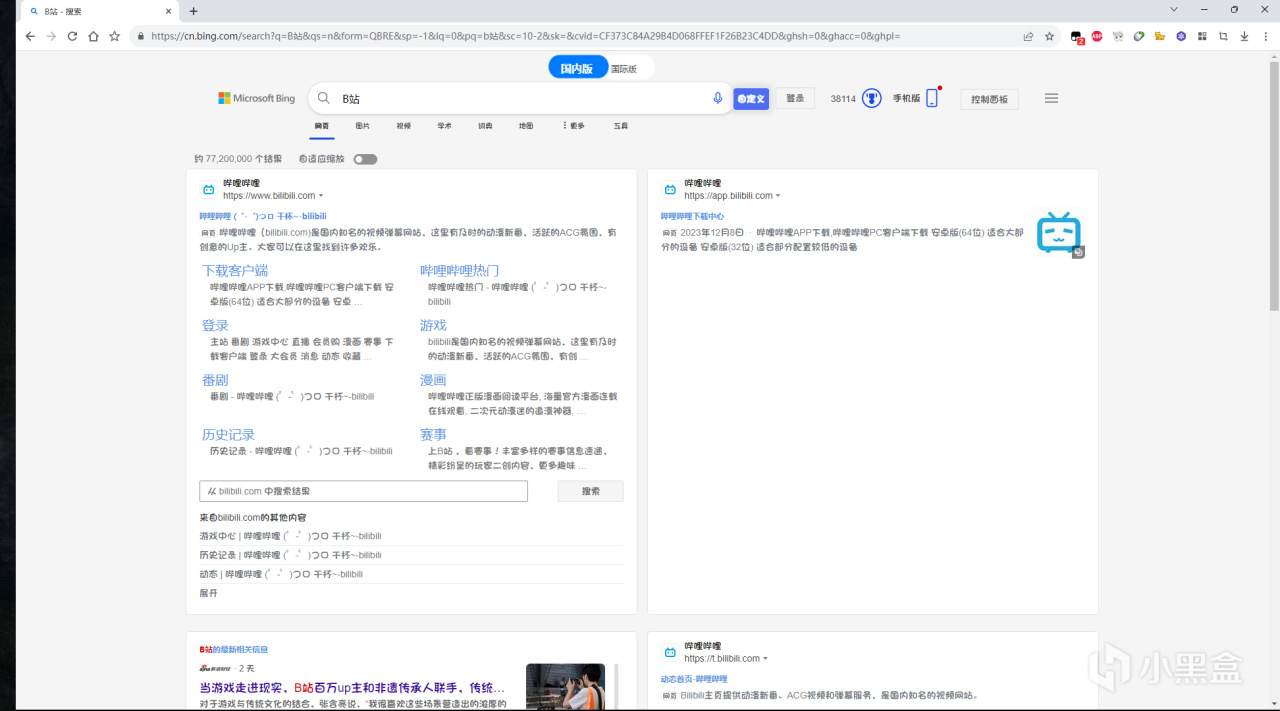Click the blue 定义 button next to search
Screen dimensions: 1280x711
pos(751,98)
